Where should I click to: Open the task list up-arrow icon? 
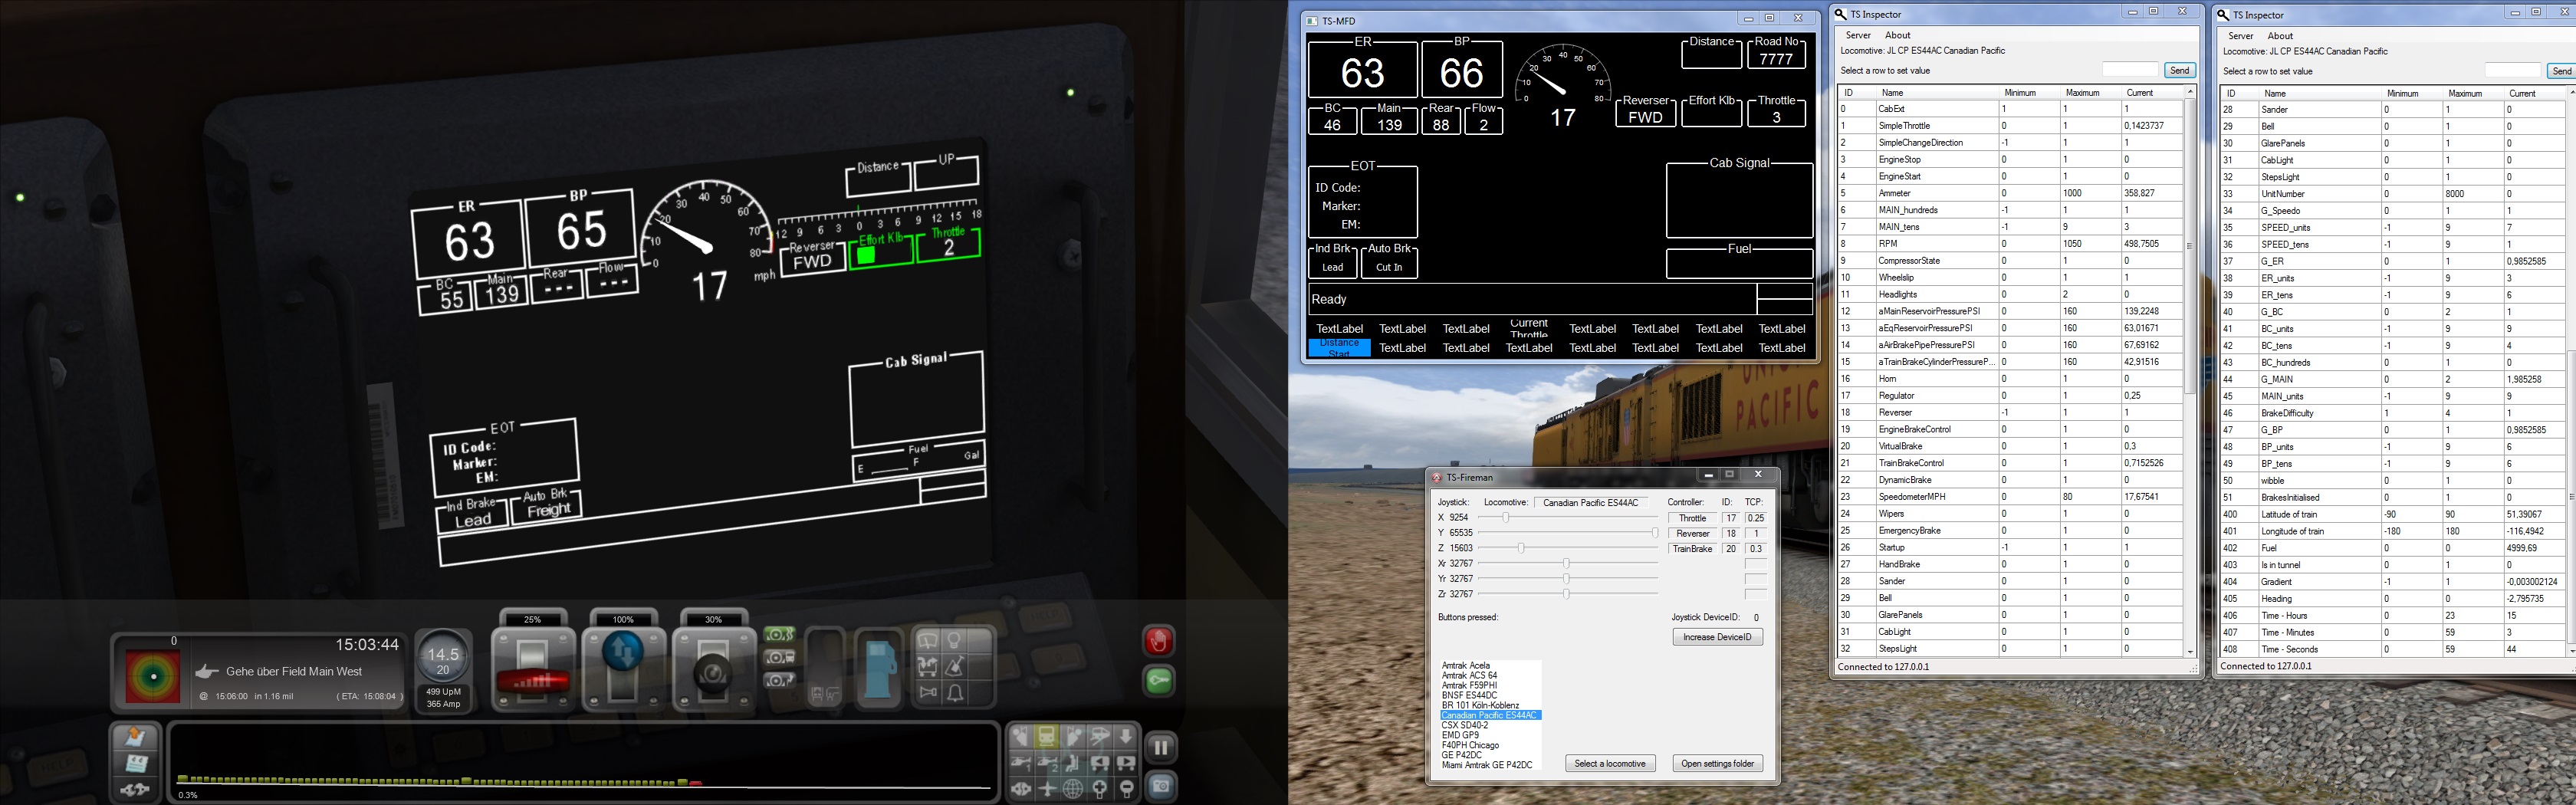point(135,738)
